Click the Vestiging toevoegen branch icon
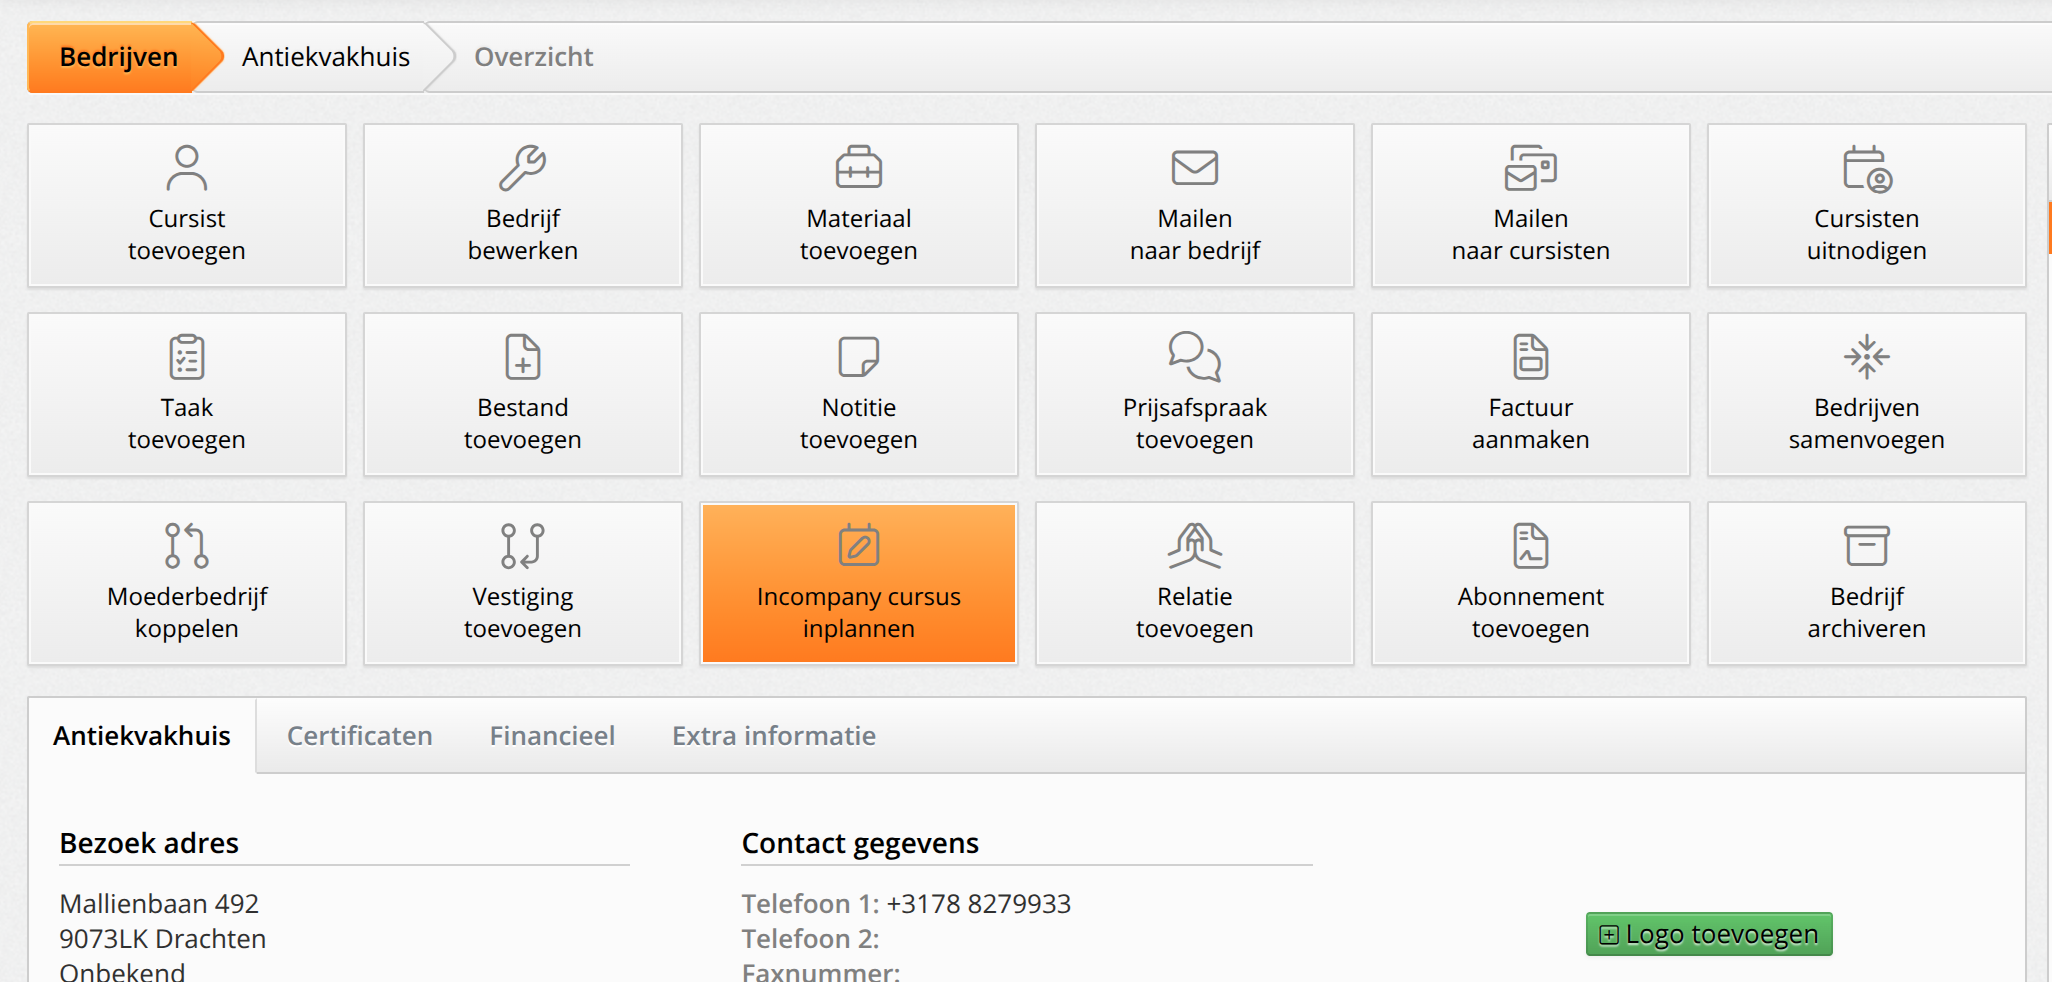The width and height of the screenshot is (2052, 982). tap(523, 546)
